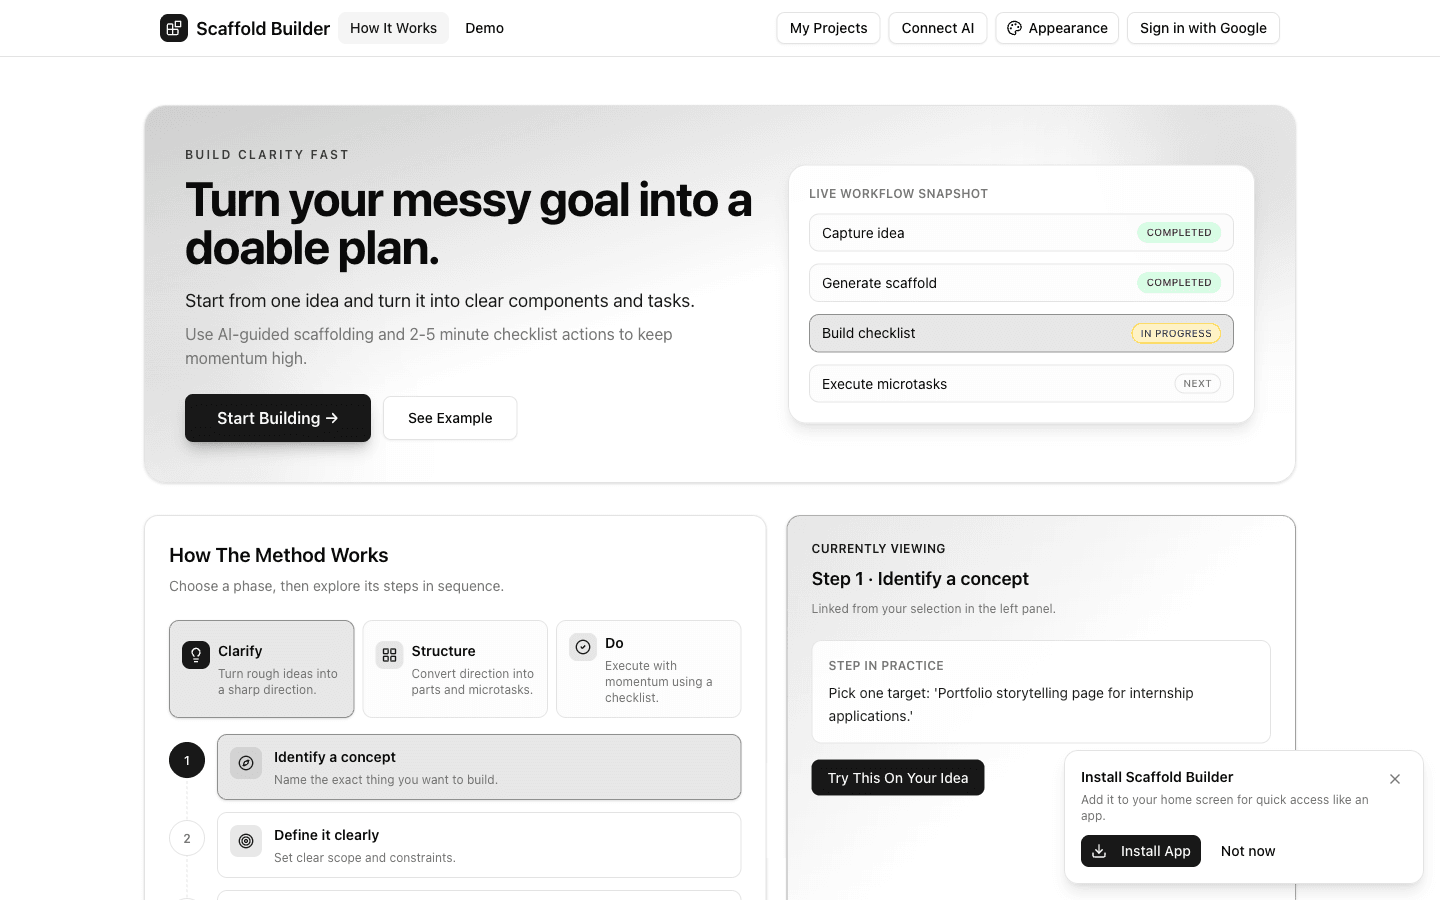Select the Structure phase card
This screenshot has width=1440, height=900.
pos(455,668)
